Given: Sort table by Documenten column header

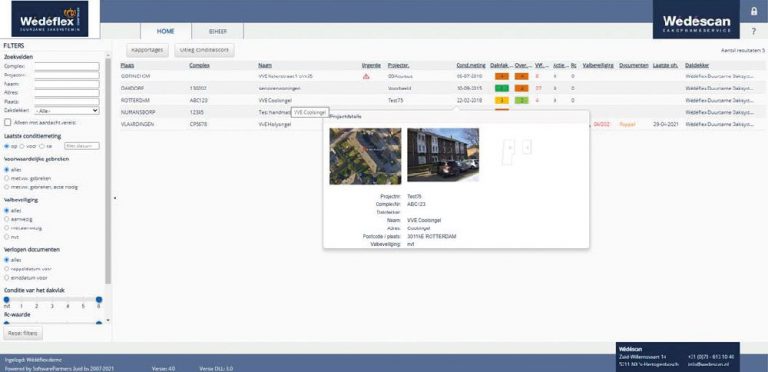Looking at the screenshot, I should point(633,65).
